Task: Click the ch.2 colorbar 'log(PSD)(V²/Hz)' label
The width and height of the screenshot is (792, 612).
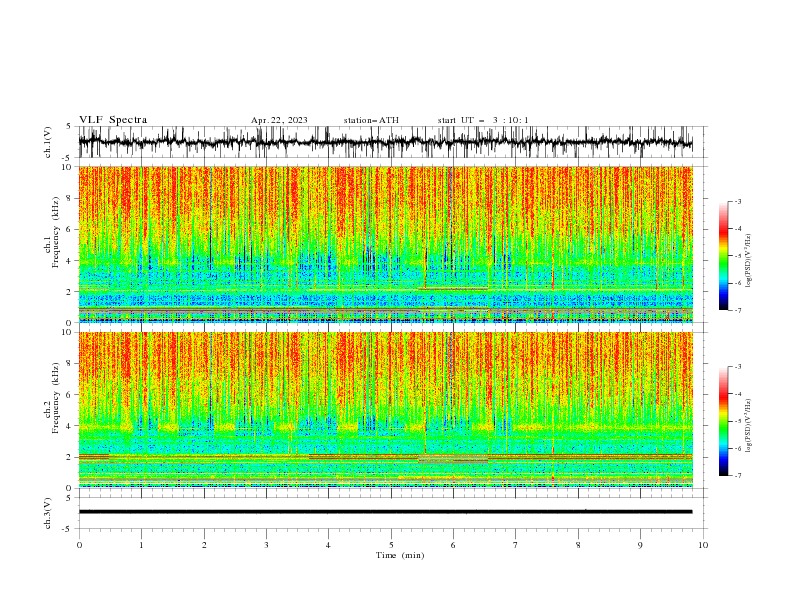Action: coord(749,426)
